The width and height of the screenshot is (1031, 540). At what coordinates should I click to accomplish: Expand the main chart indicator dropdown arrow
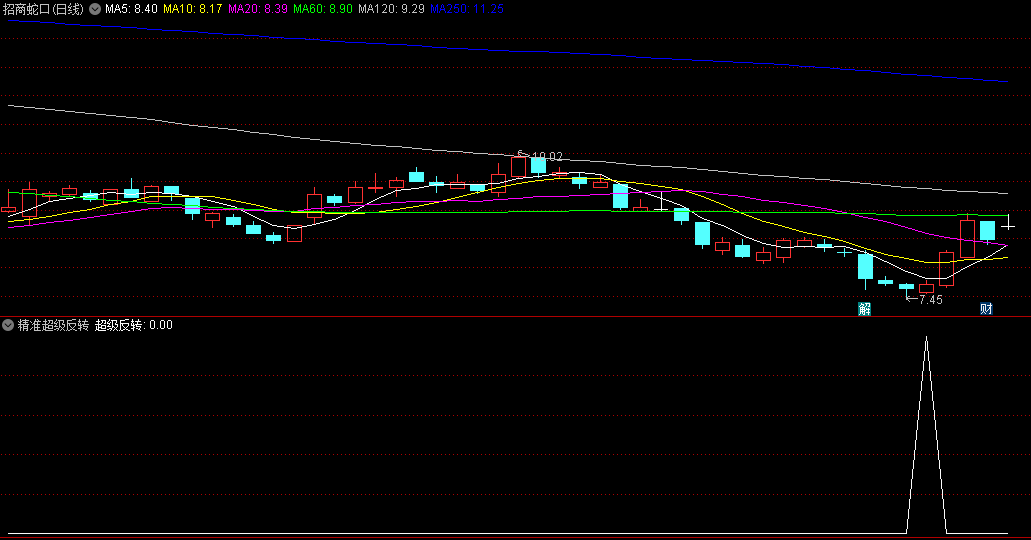pyautogui.click(x=95, y=9)
